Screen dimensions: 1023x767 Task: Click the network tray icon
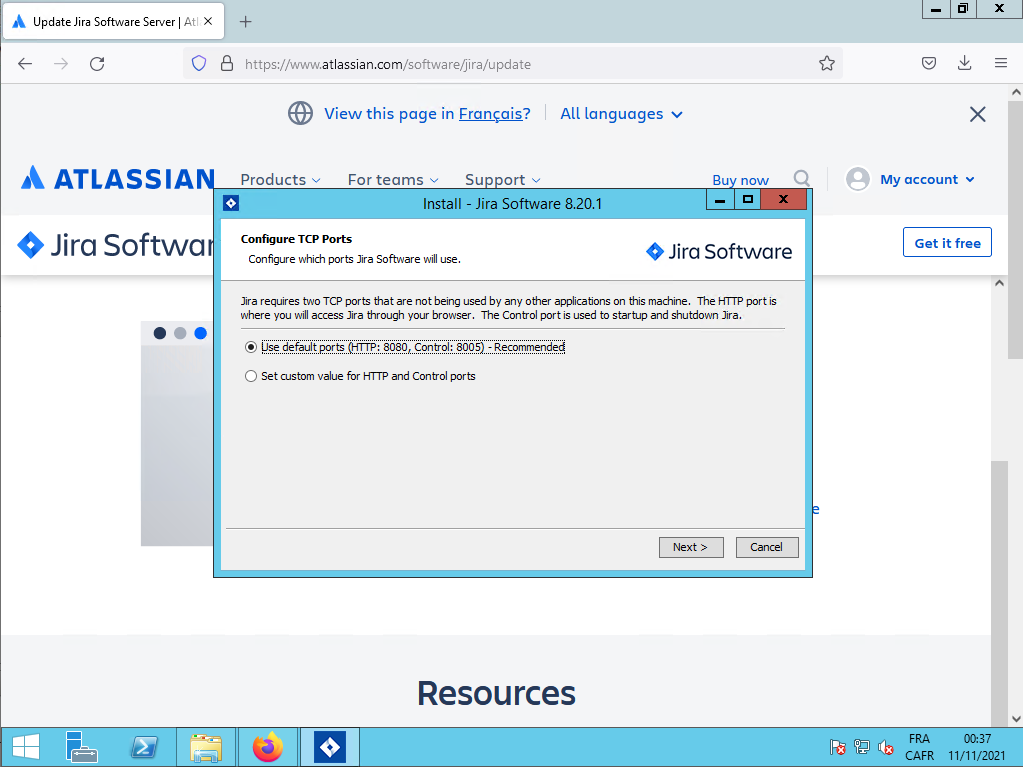pos(861,747)
